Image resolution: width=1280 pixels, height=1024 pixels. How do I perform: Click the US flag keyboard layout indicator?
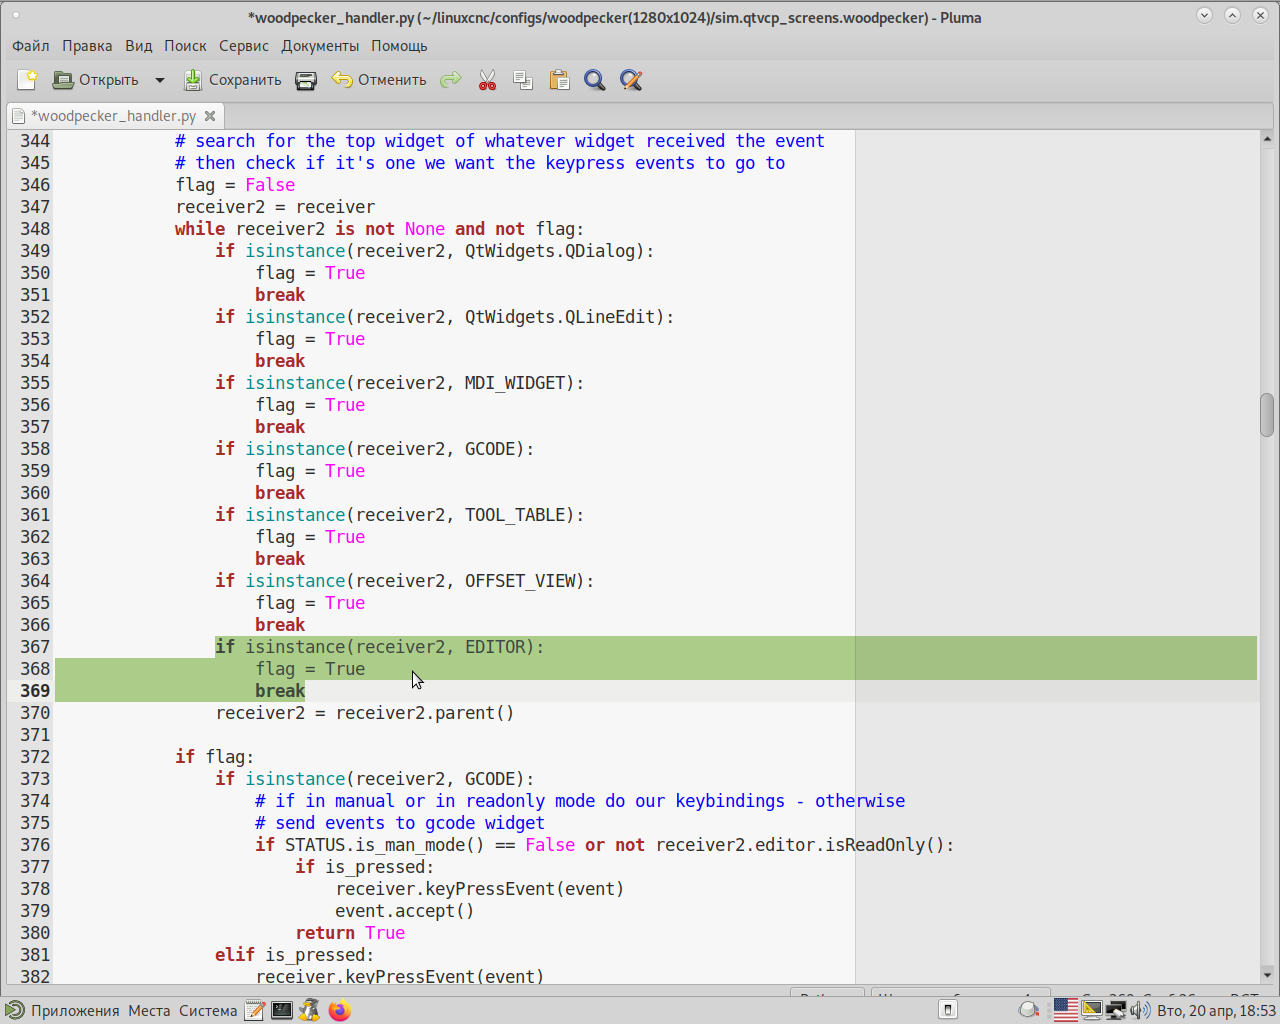pos(1066,1010)
